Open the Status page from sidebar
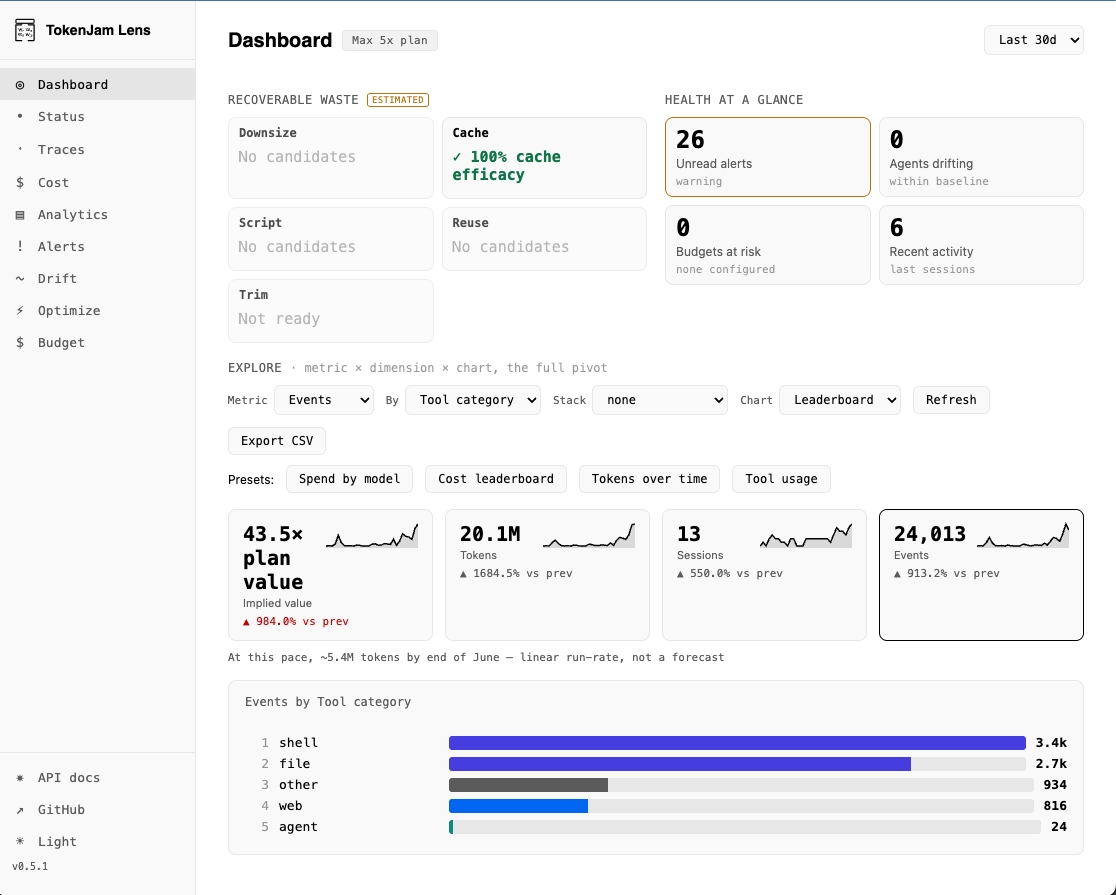Screen dimensions: 1116x895 tap(98, 116)
